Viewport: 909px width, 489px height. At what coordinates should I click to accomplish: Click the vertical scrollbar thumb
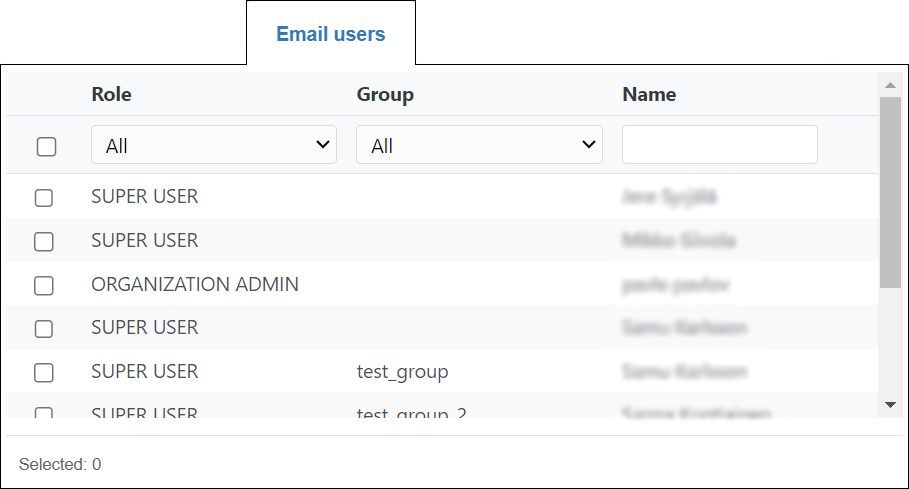[x=890, y=192]
